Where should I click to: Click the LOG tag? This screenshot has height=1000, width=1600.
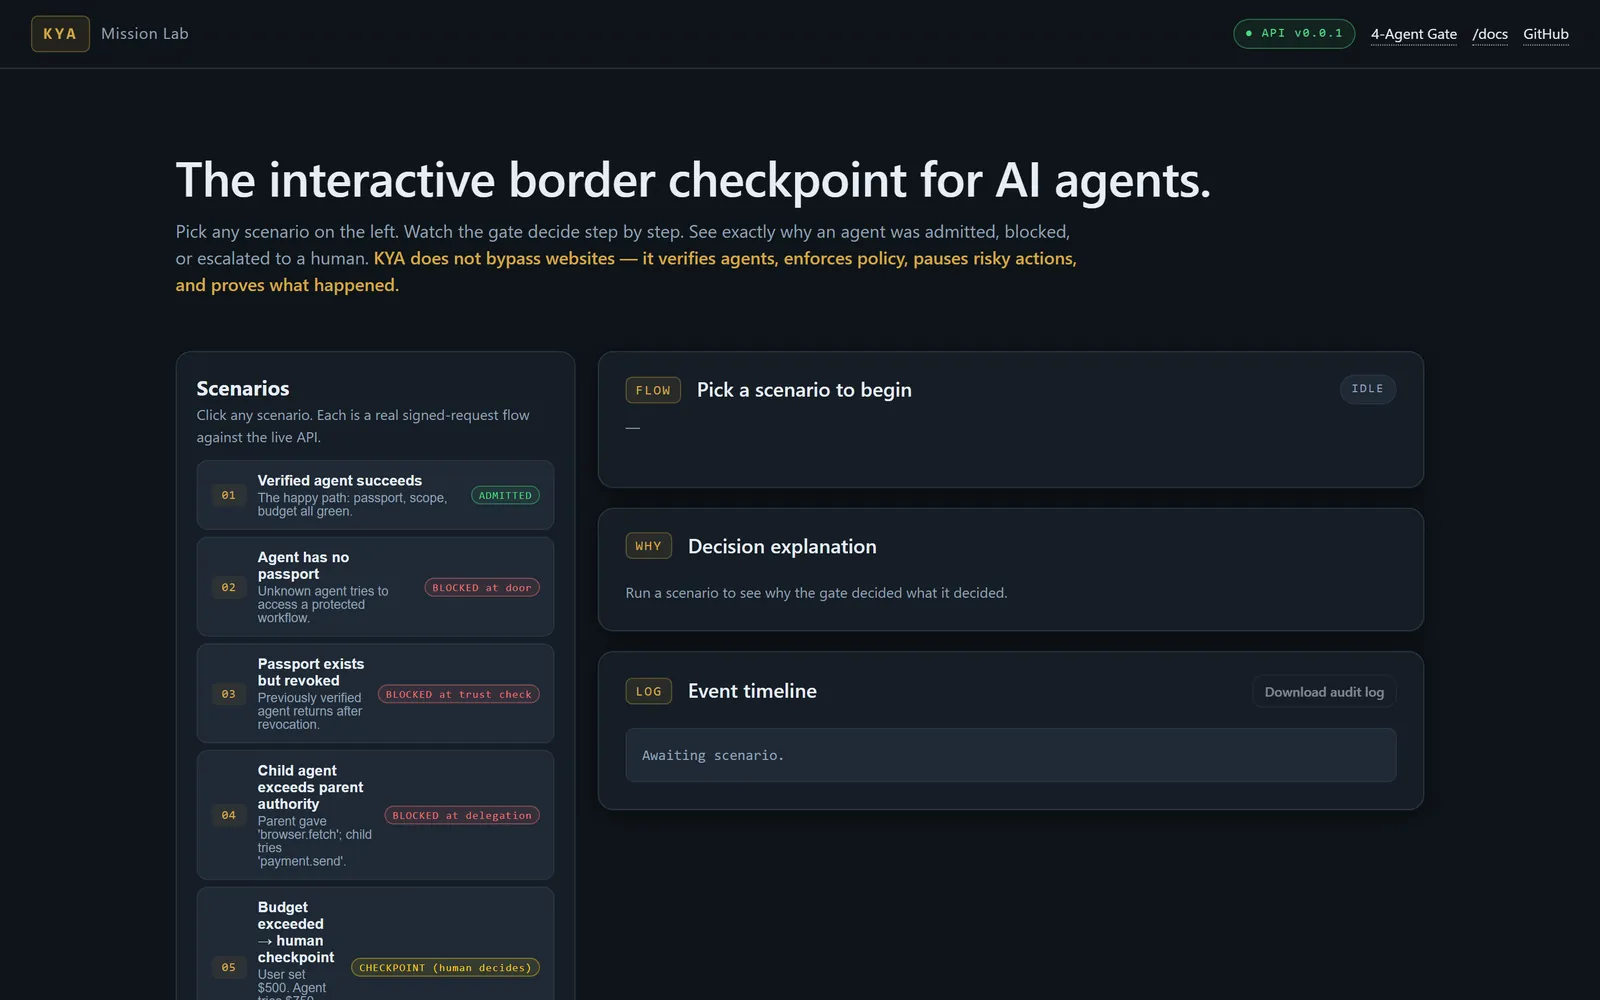pos(648,691)
